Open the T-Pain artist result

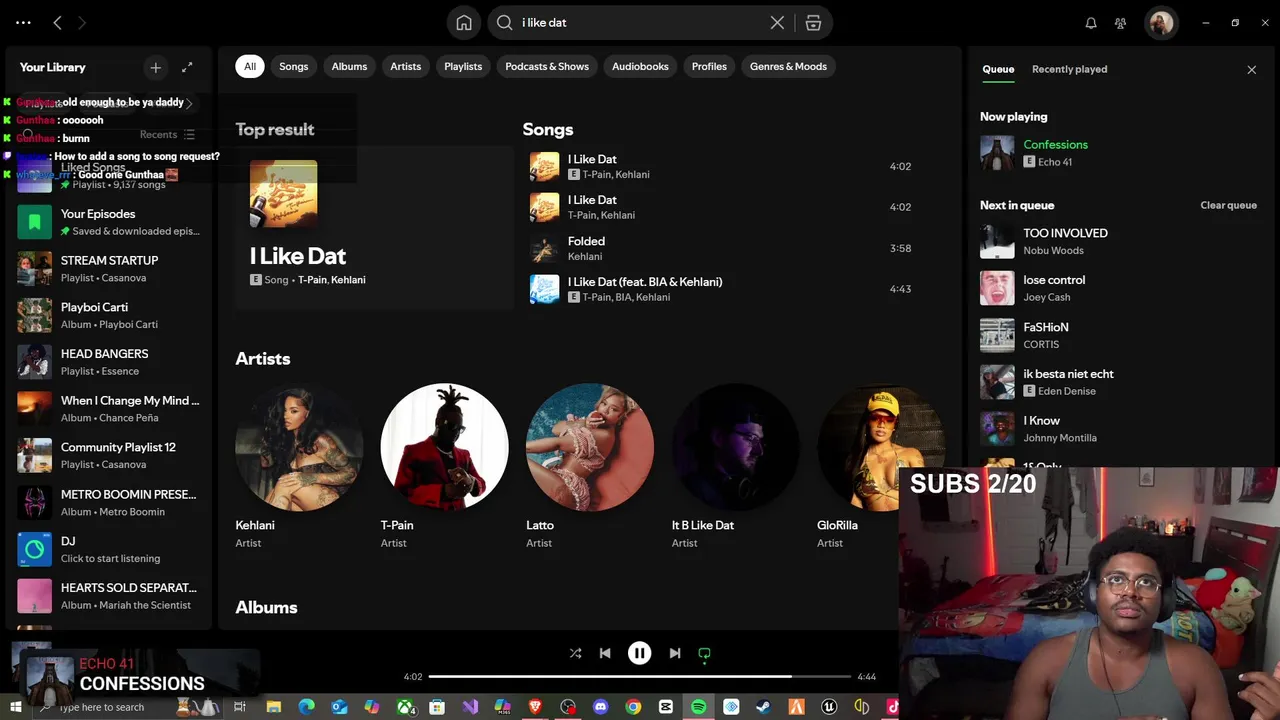(x=444, y=467)
